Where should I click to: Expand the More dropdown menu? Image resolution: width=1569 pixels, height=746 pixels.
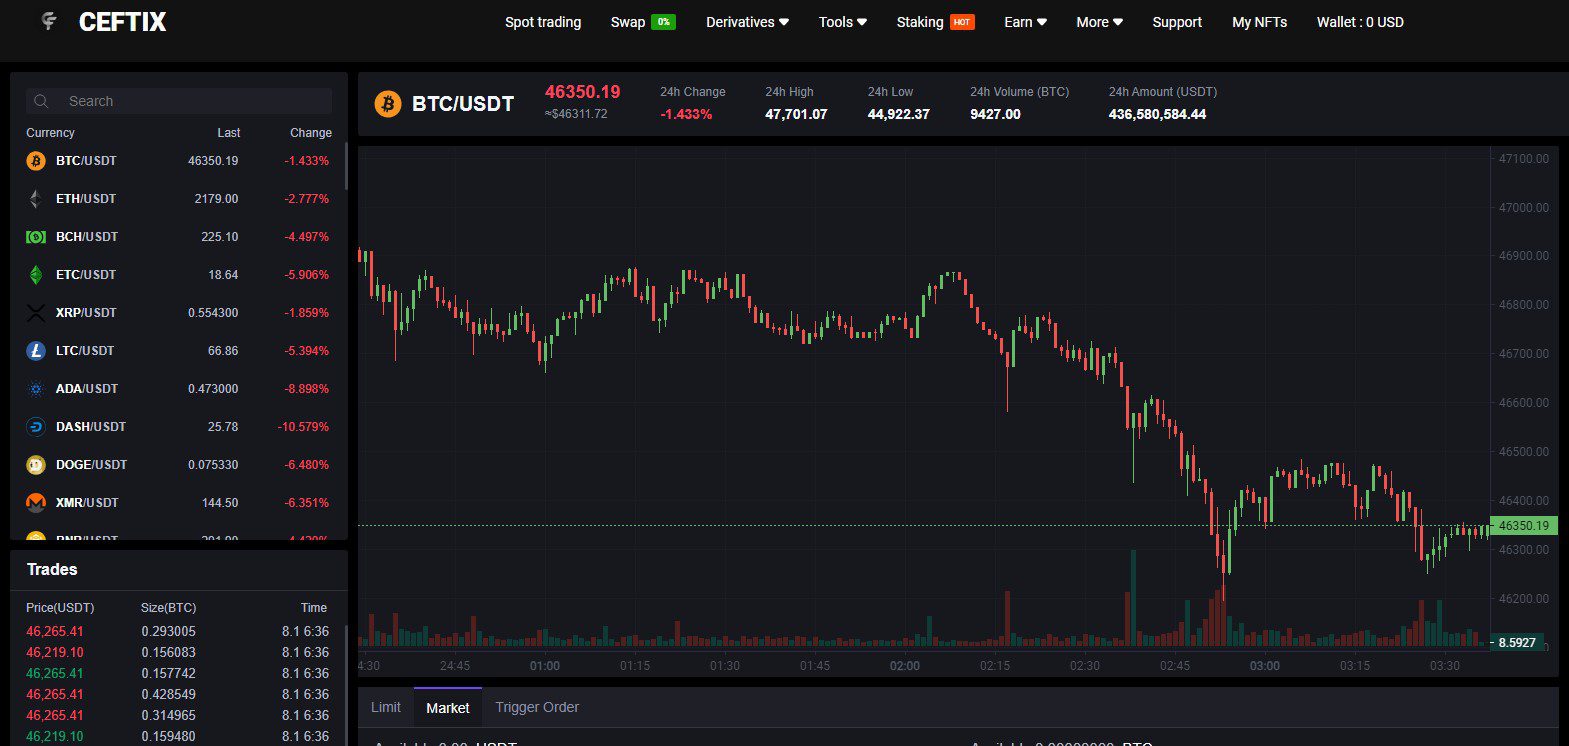click(x=1099, y=22)
